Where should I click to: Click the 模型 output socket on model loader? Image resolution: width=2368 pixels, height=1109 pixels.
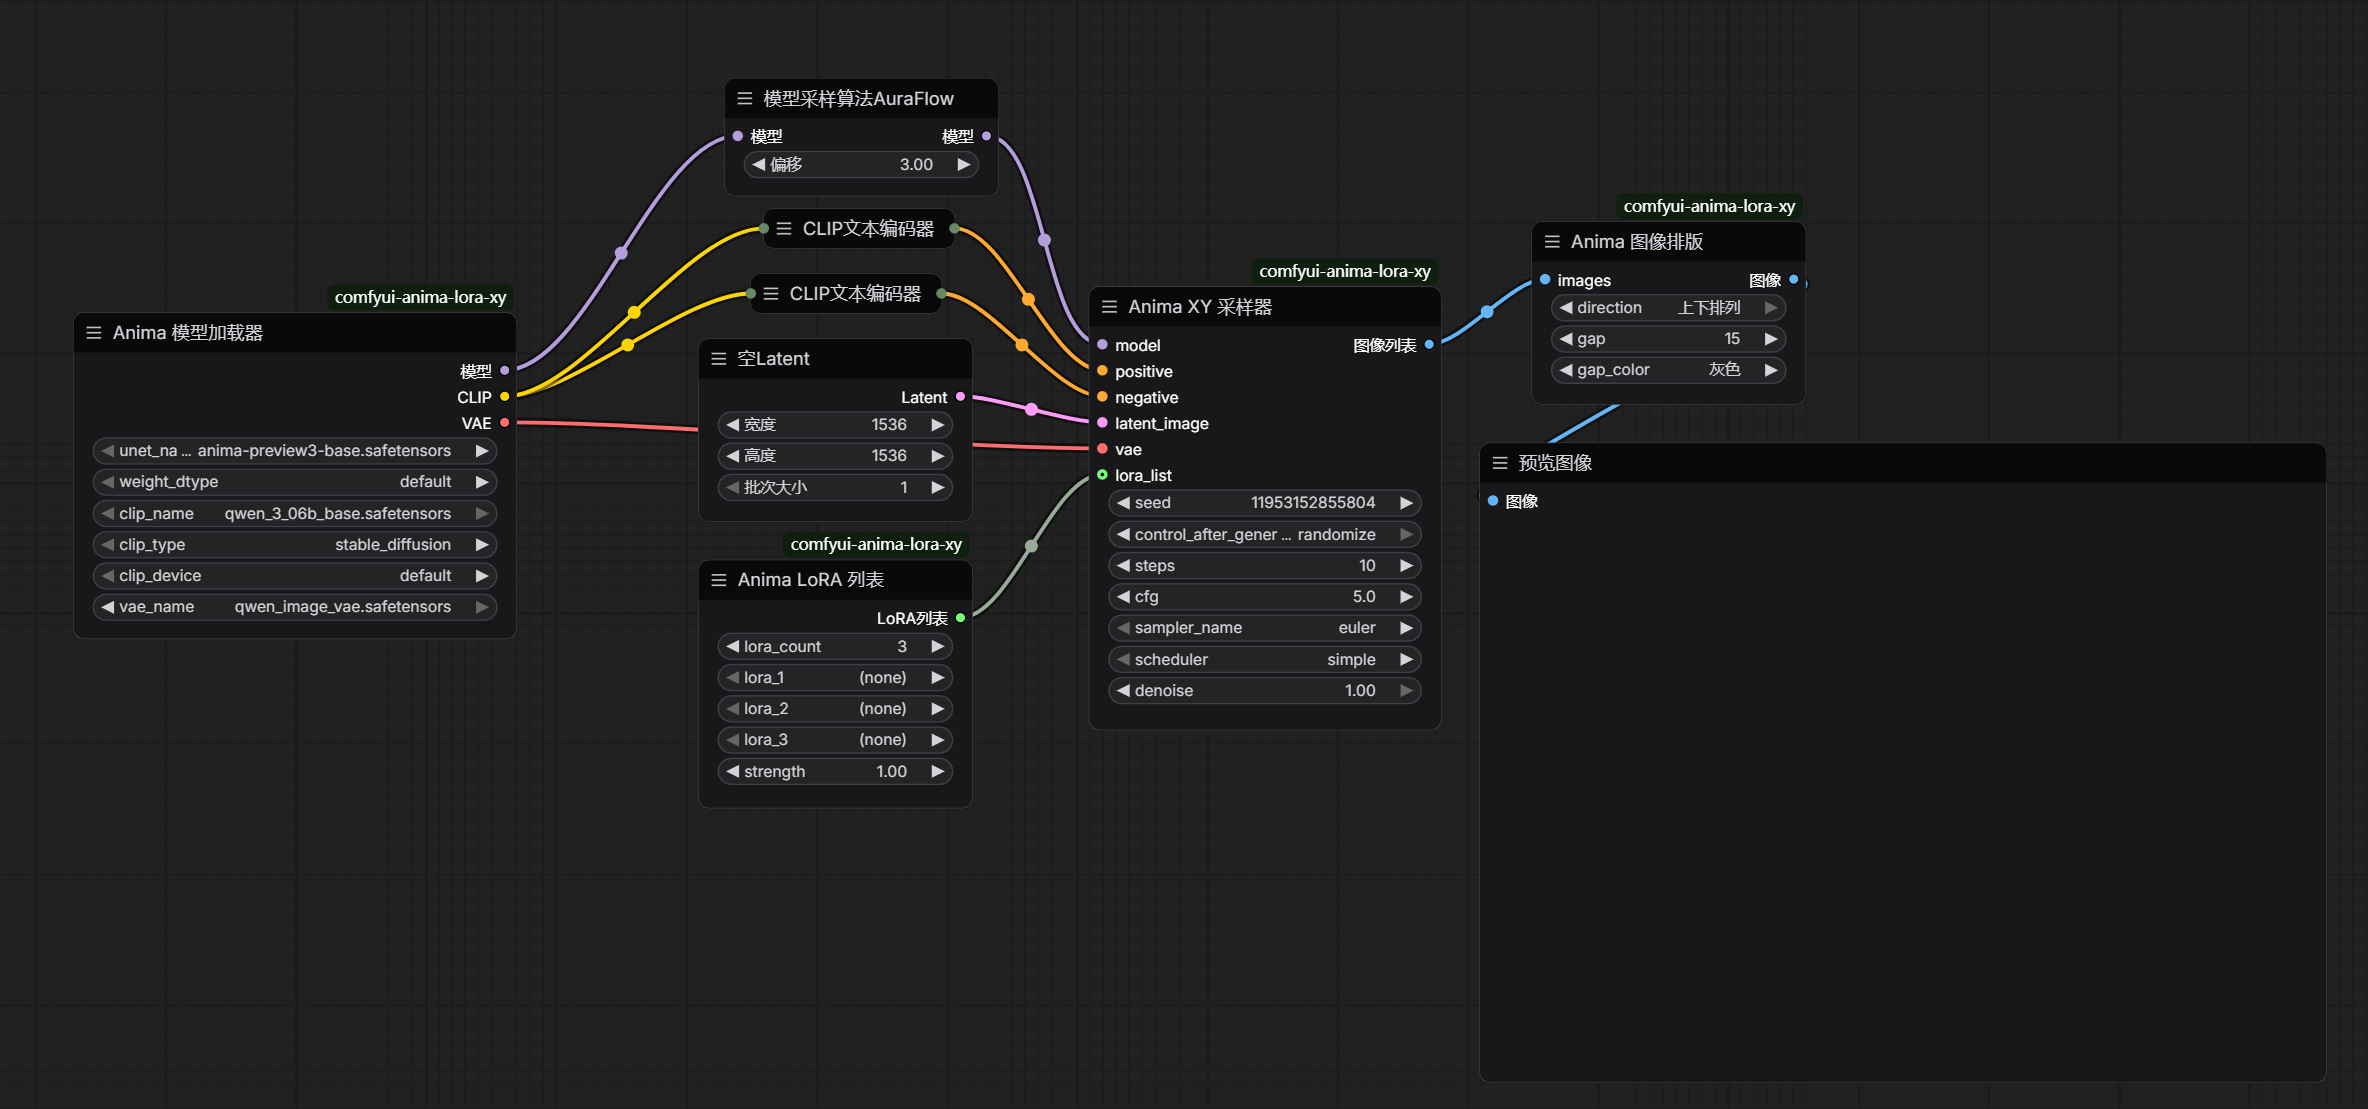pos(505,371)
